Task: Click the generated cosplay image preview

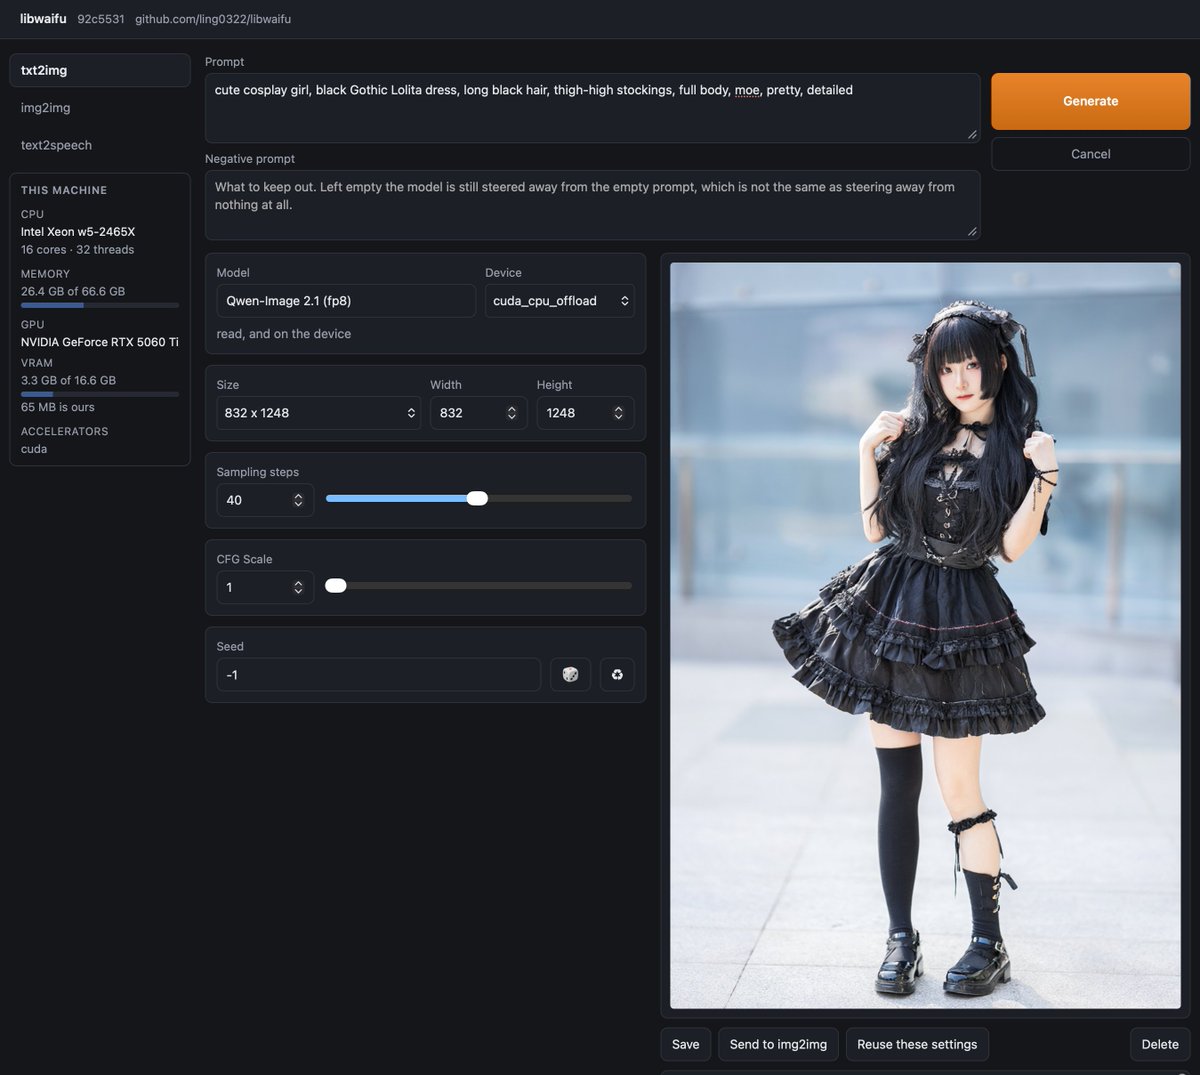Action: tap(925, 635)
